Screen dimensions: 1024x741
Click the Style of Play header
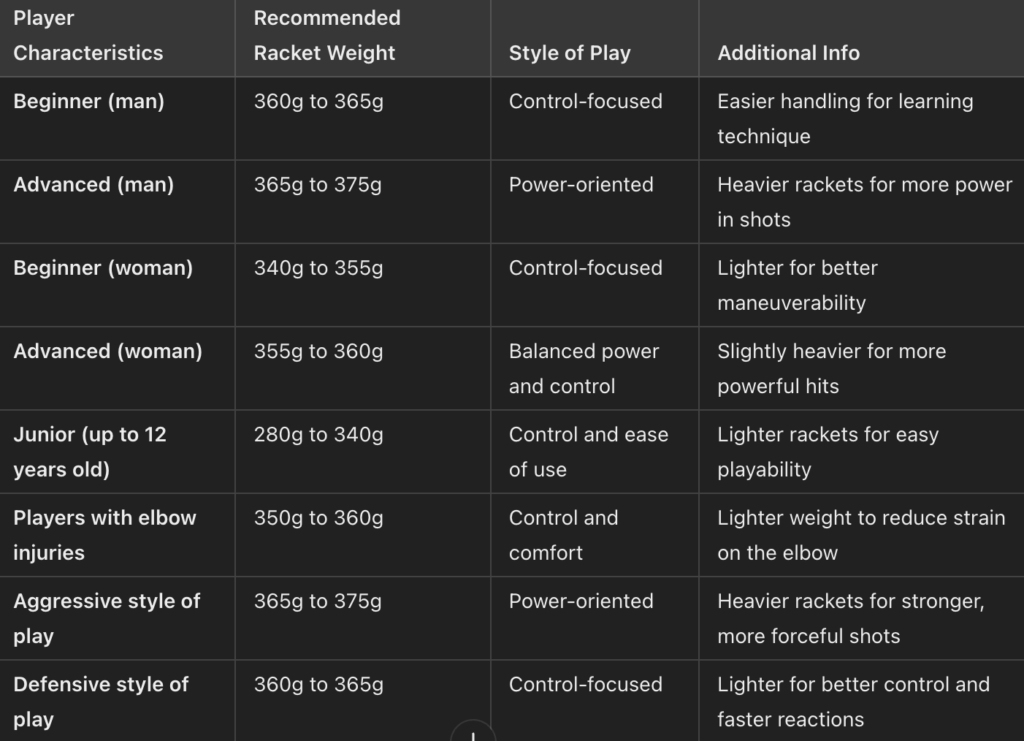point(569,53)
